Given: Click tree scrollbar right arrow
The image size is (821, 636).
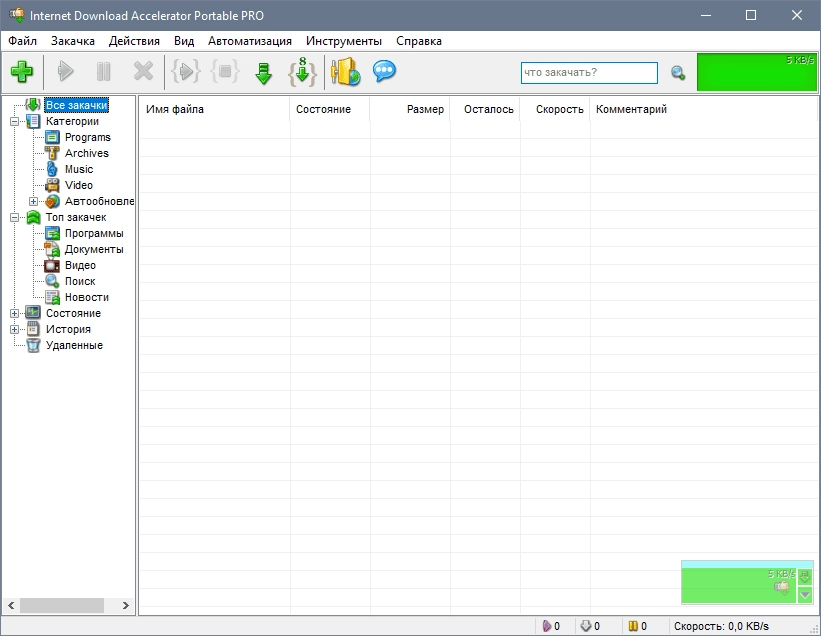Looking at the screenshot, I should [x=126, y=606].
